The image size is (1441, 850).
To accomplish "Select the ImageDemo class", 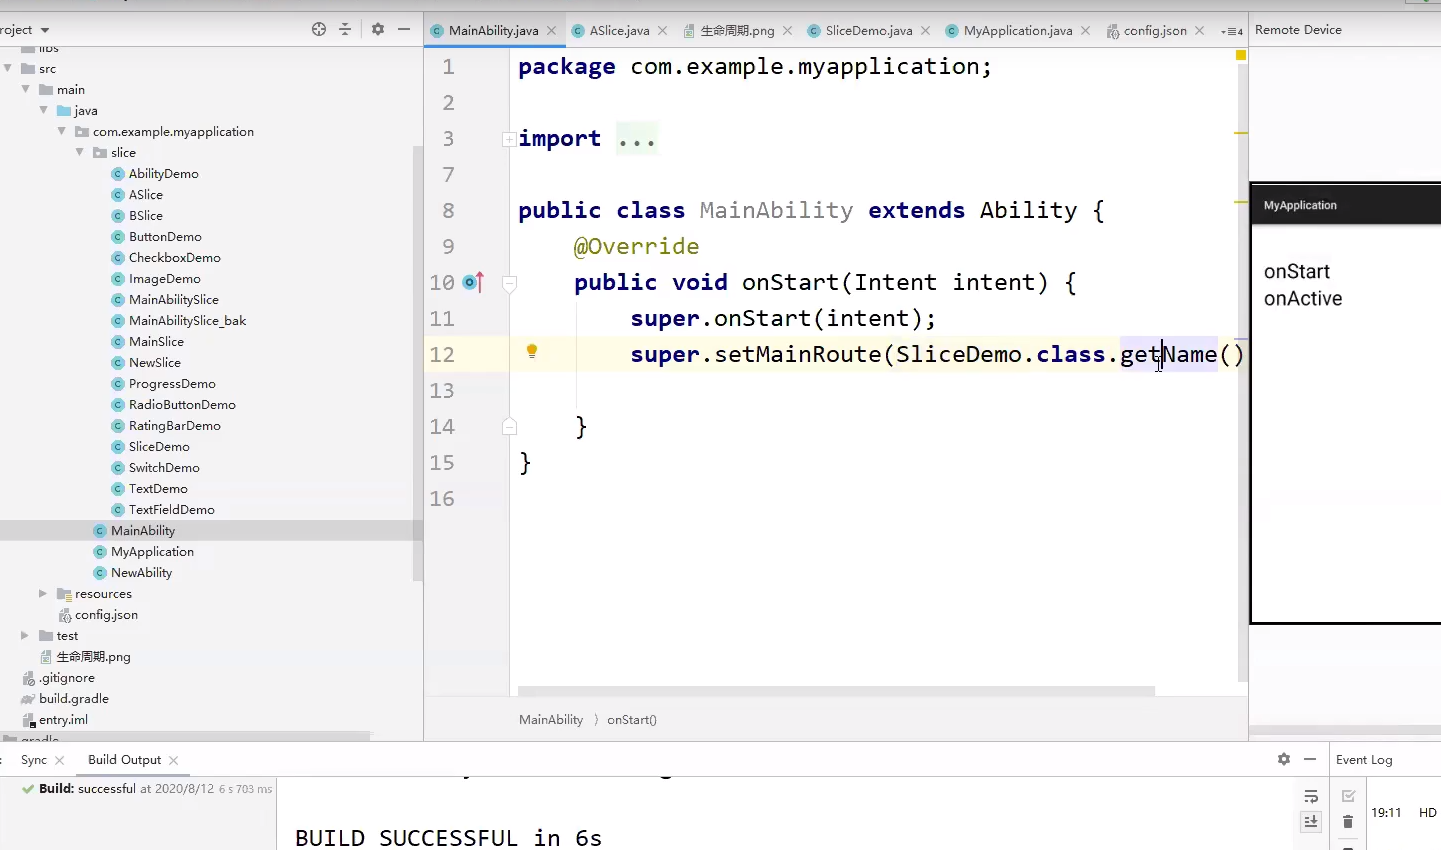I will click(164, 279).
